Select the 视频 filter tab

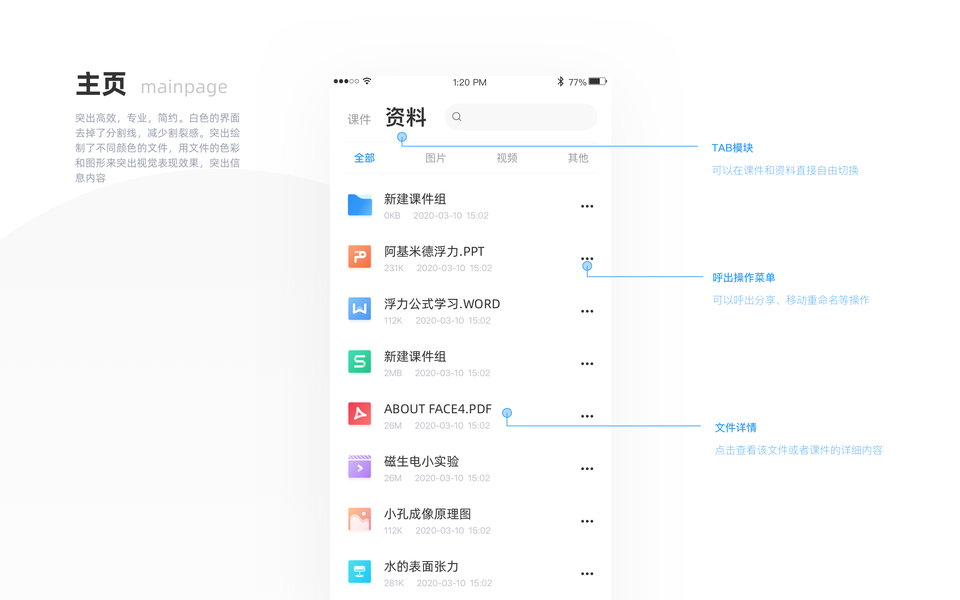[507, 158]
